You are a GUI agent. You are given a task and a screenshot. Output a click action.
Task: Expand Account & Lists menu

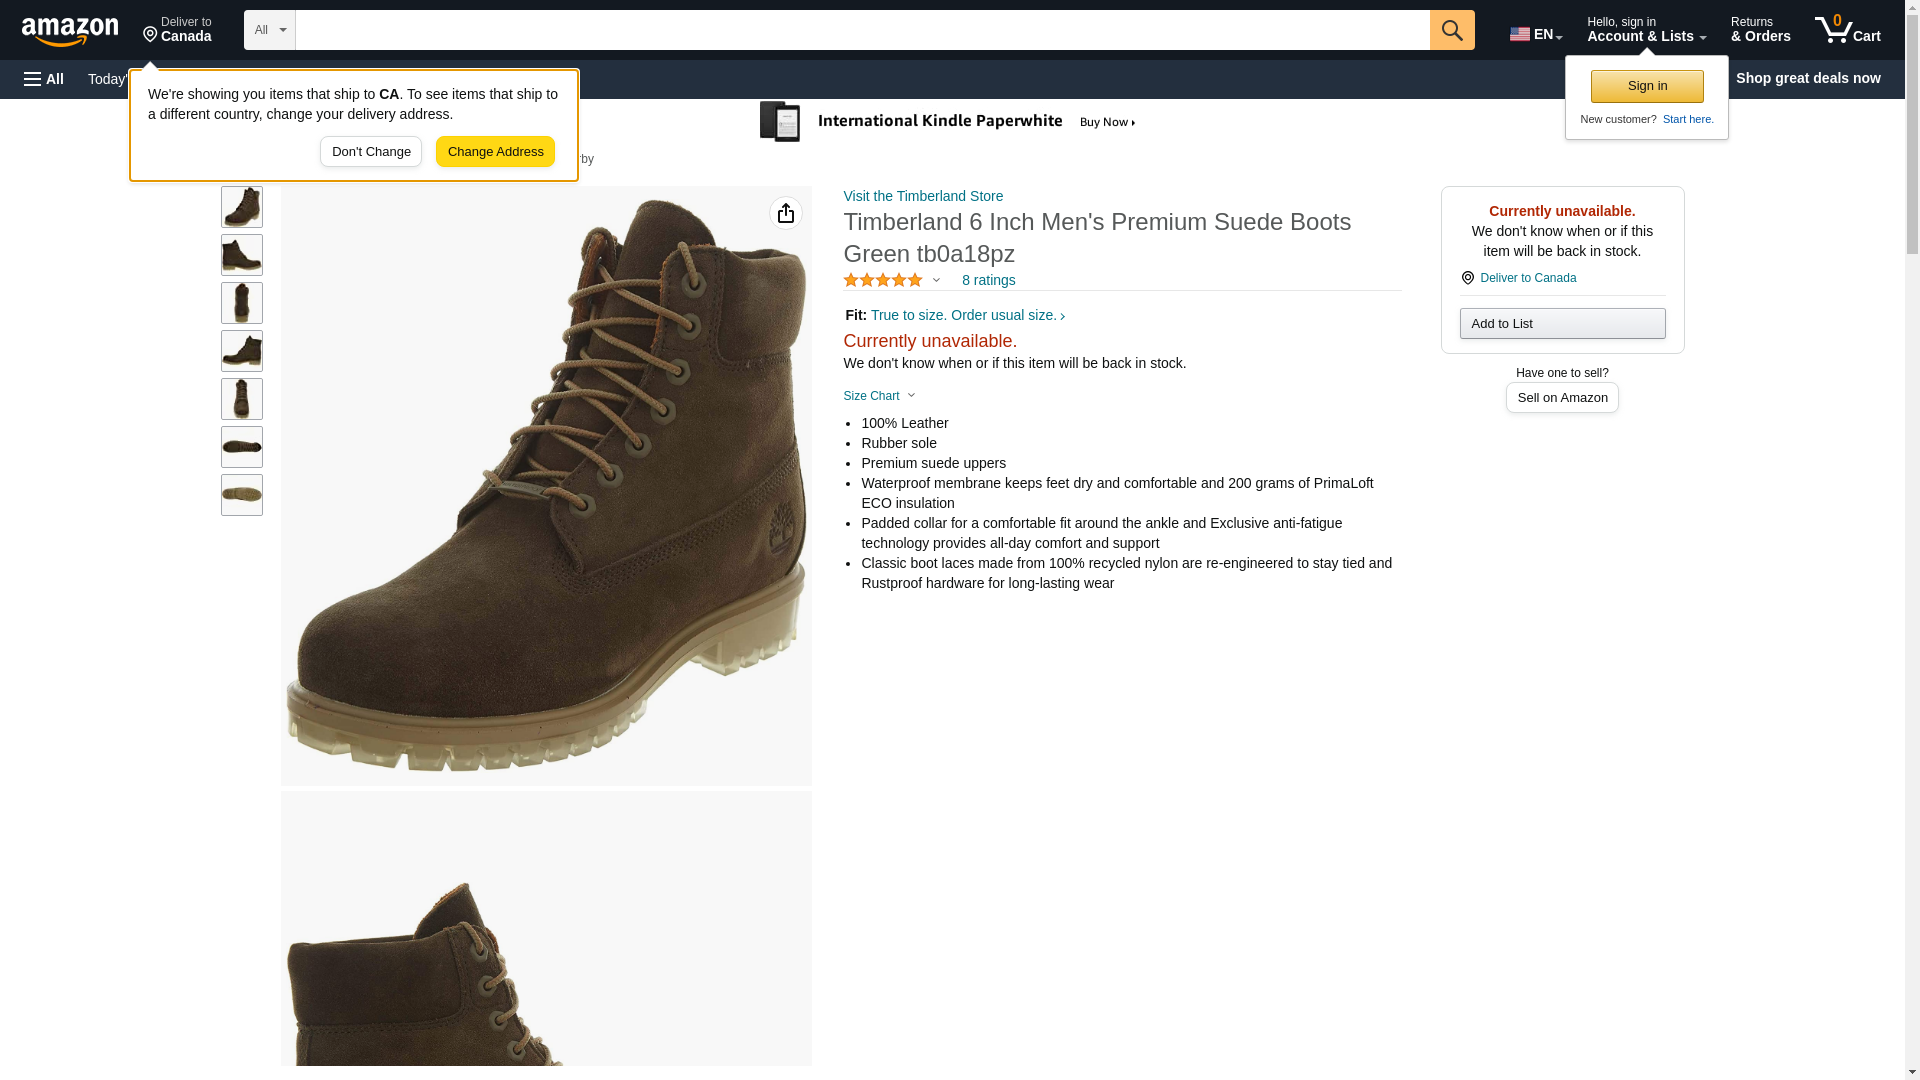pyautogui.click(x=1646, y=30)
